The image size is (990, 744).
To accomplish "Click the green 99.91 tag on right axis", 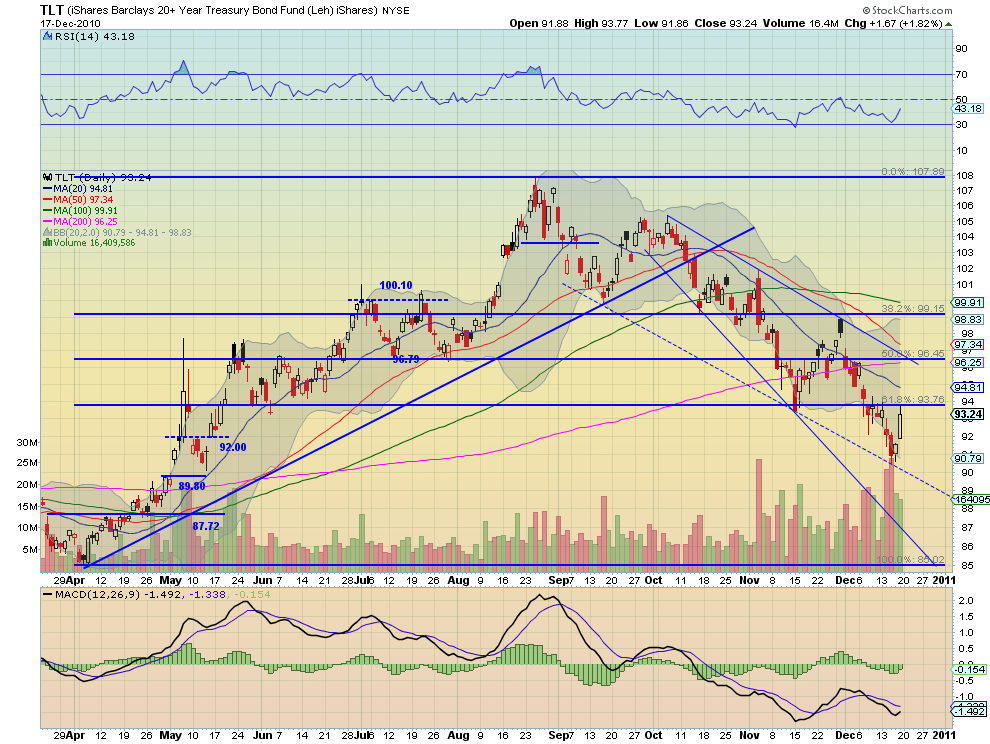I will click(968, 303).
